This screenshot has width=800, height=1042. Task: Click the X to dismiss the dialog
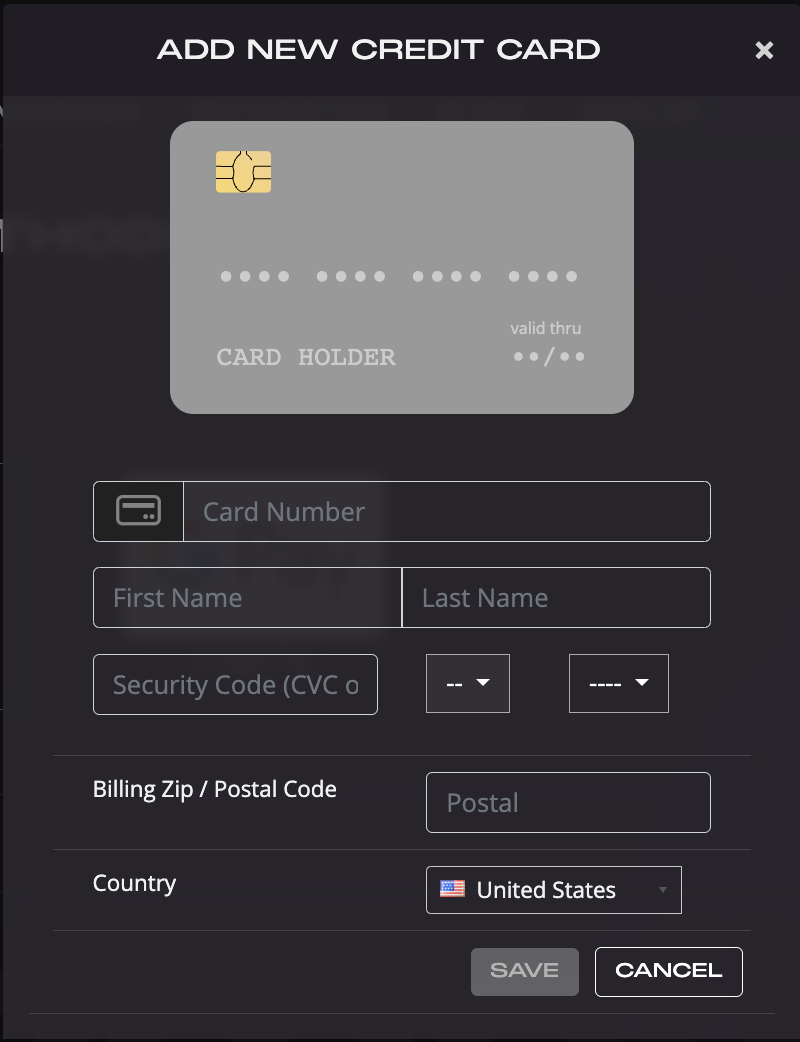(765, 50)
